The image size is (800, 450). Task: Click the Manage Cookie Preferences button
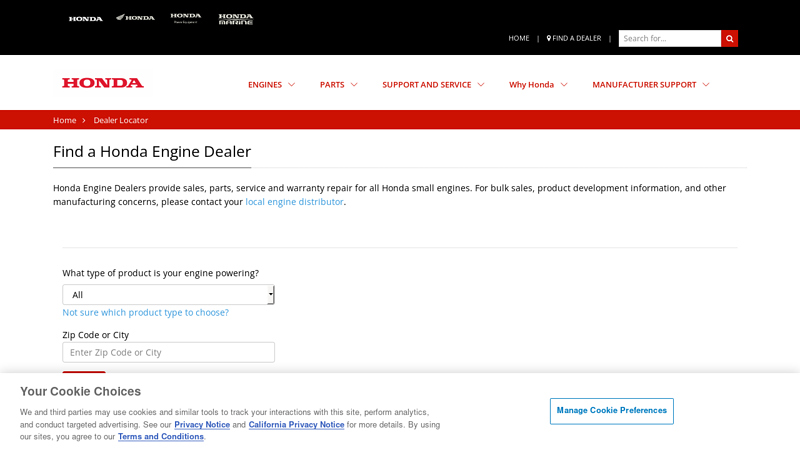pos(612,411)
